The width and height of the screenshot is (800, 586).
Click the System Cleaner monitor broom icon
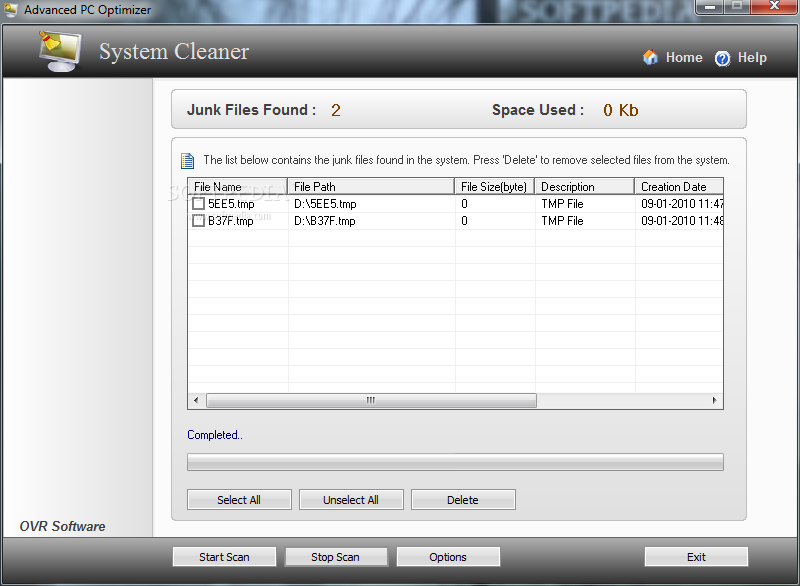click(60, 51)
